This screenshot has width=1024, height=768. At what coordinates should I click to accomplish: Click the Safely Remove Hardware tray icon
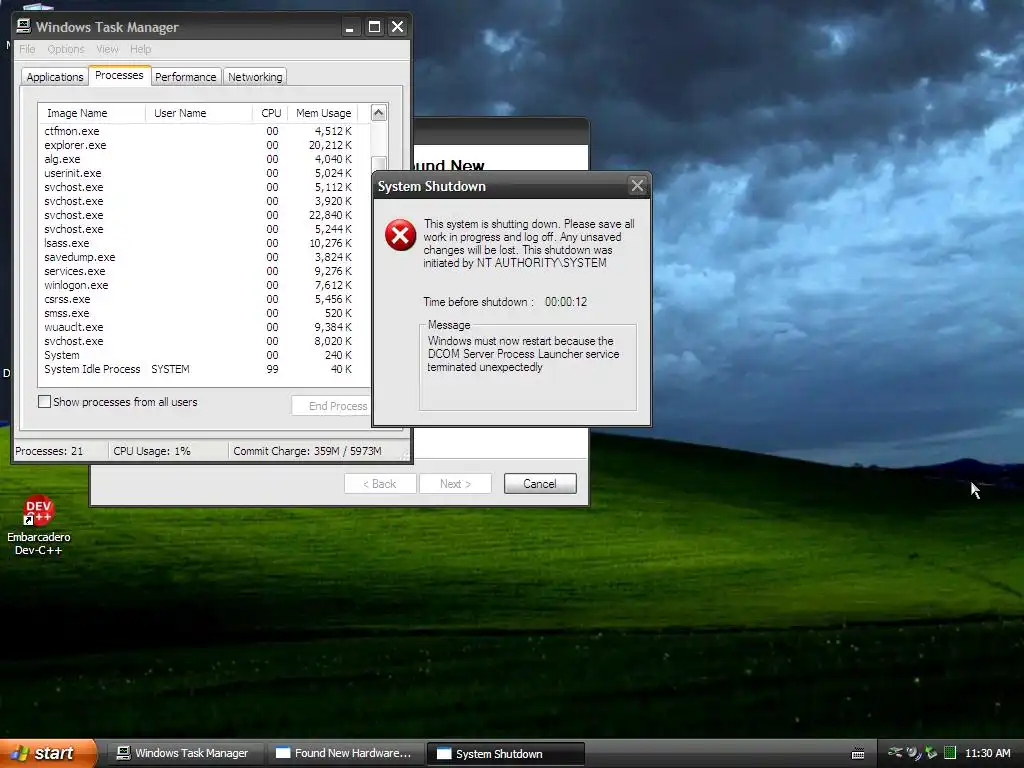[895, 753]
